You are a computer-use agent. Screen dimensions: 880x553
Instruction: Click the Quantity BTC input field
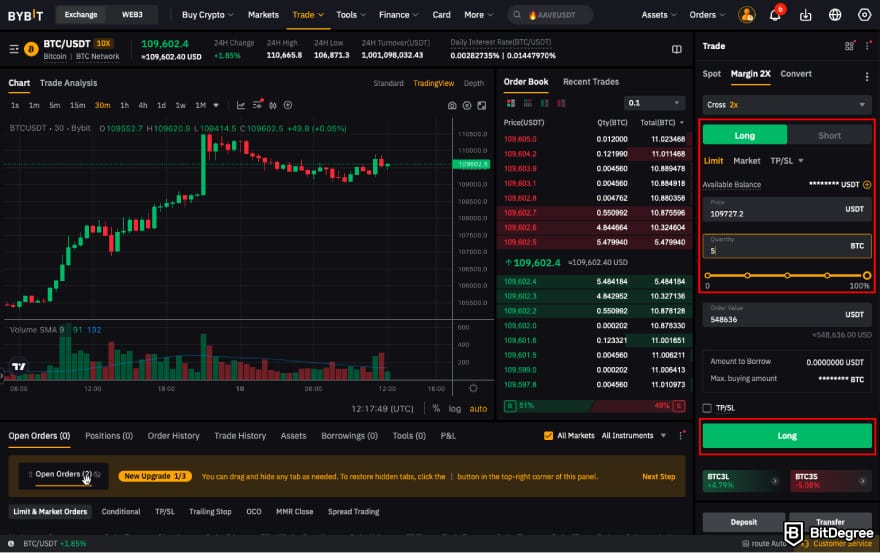(x=787, y=246)
